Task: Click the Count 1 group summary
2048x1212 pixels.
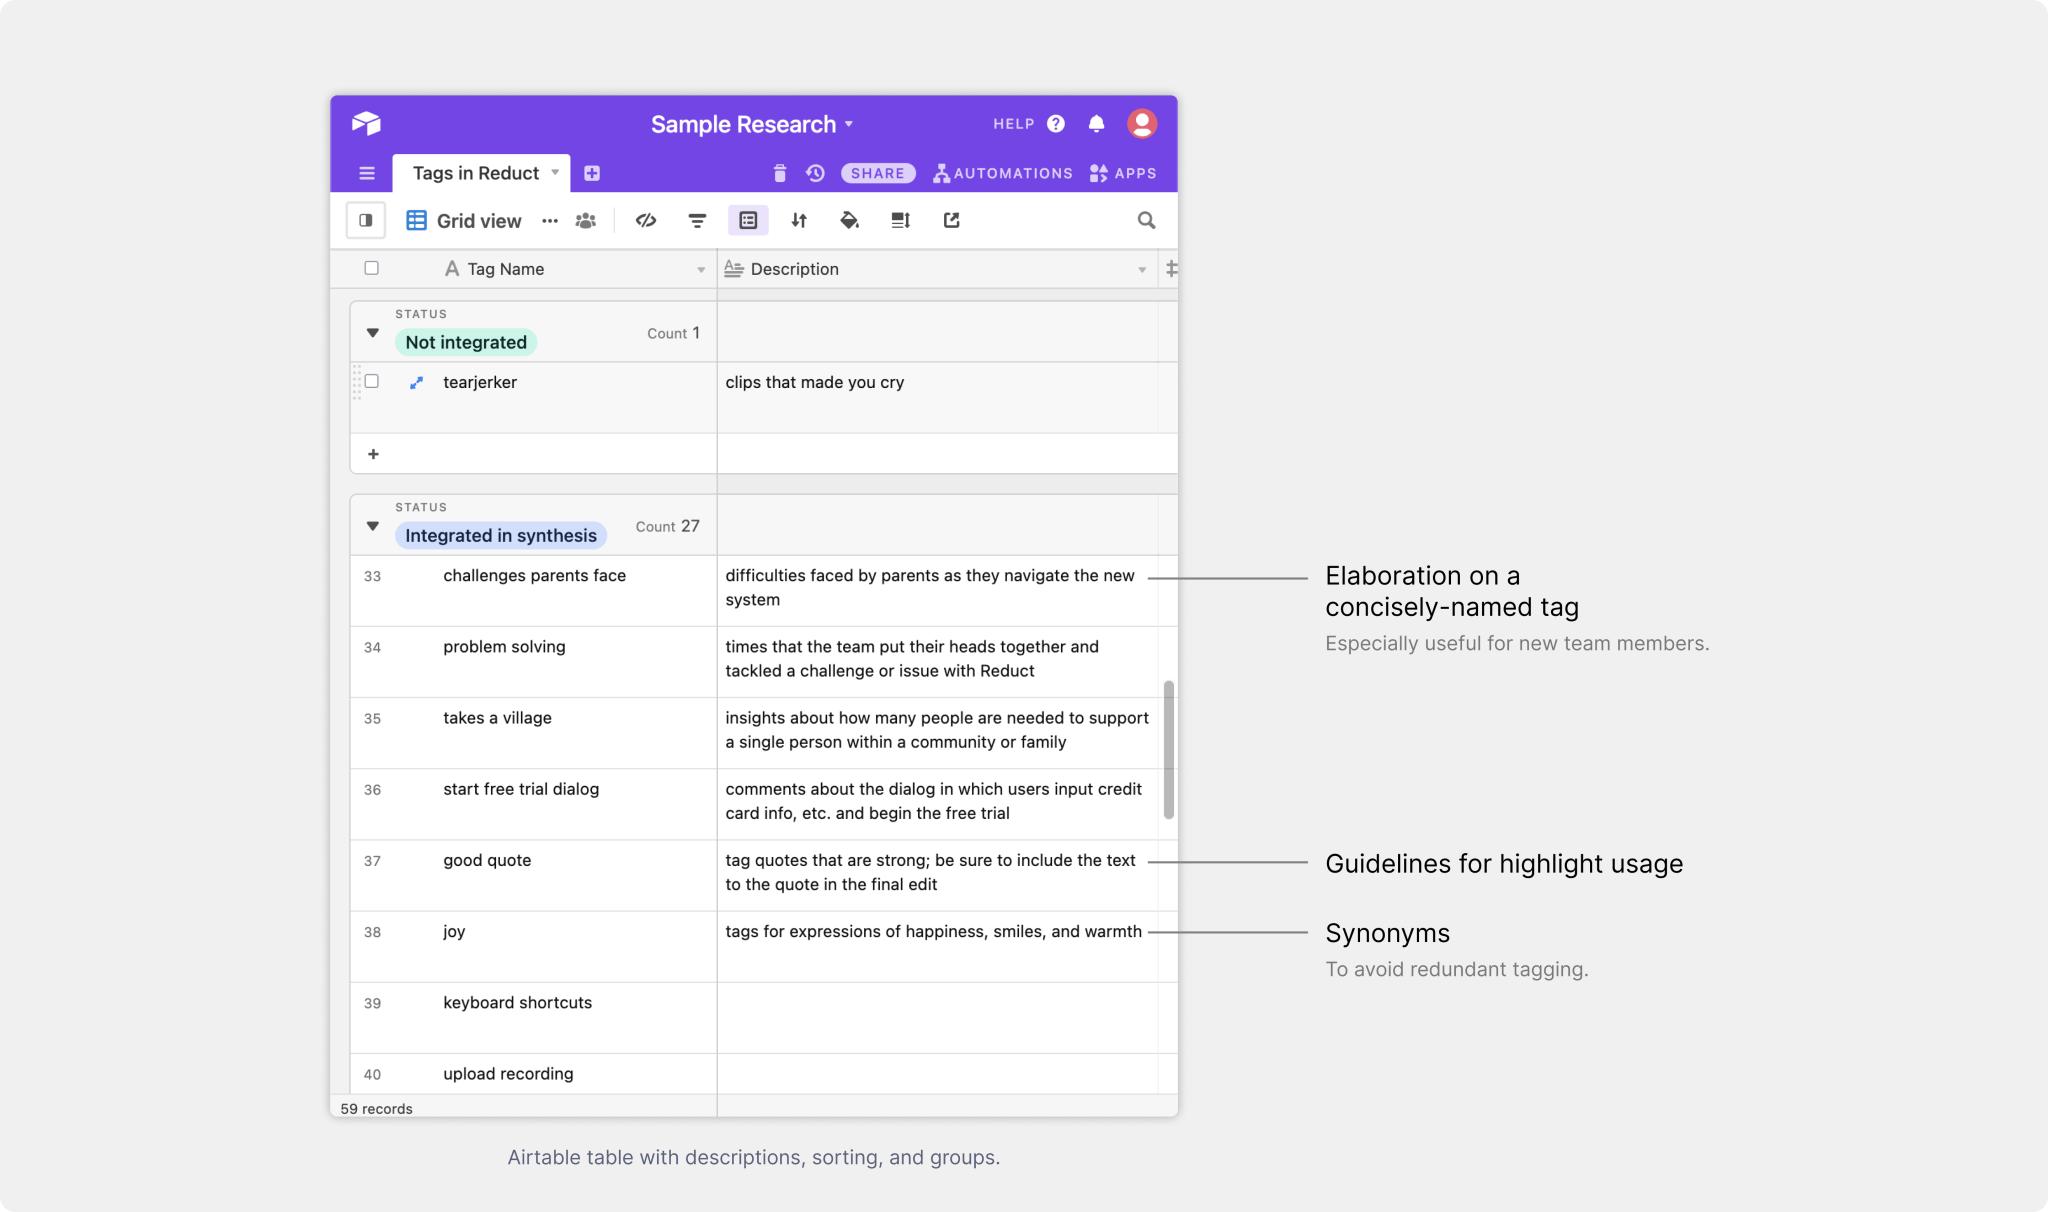Action: (x=673, y=333)
